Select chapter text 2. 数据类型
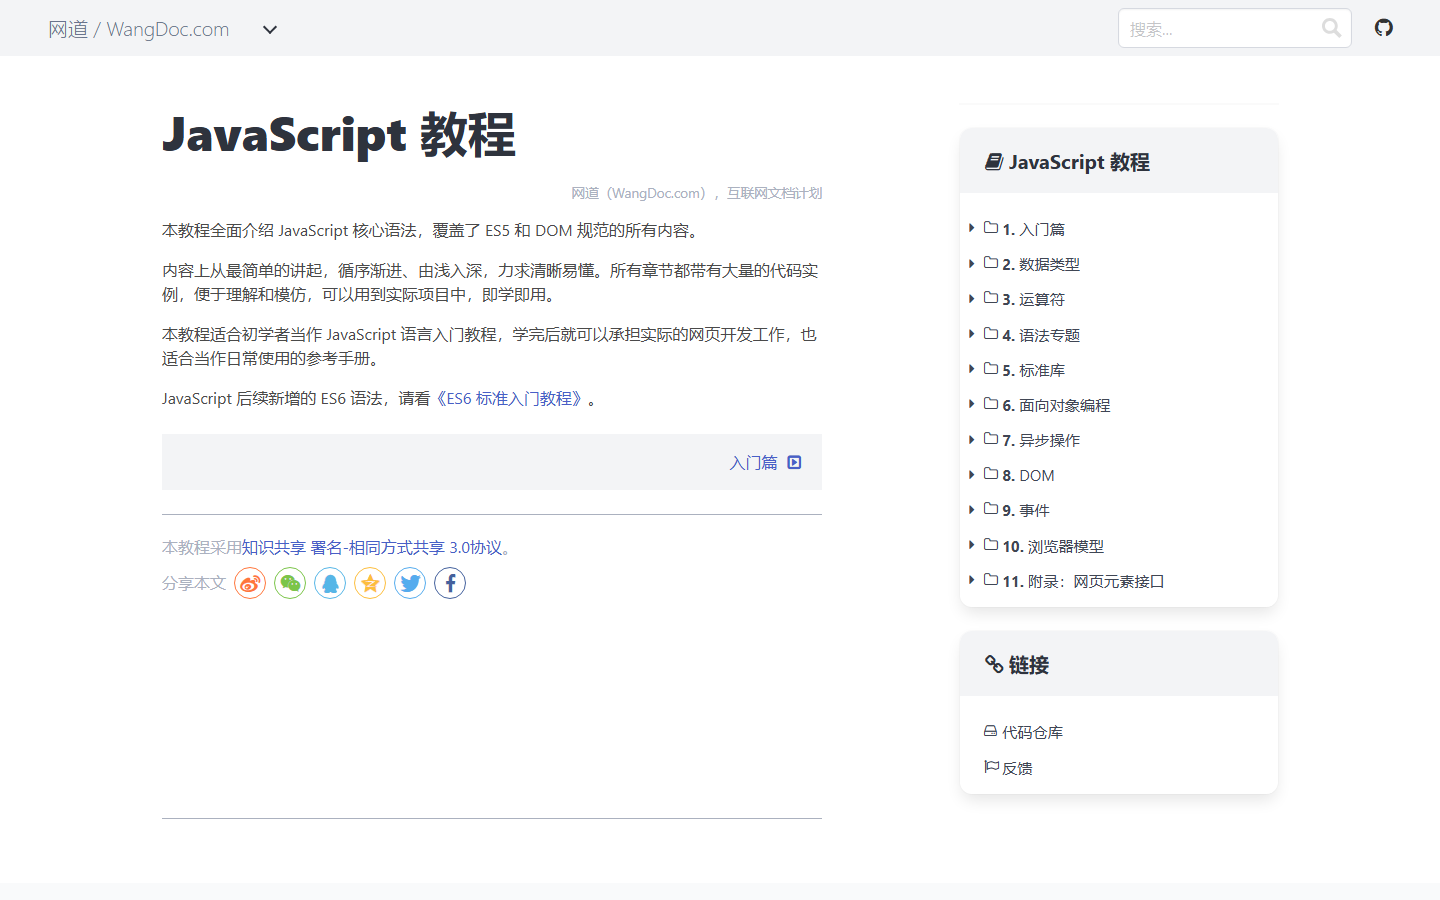 coord(1041,264)
